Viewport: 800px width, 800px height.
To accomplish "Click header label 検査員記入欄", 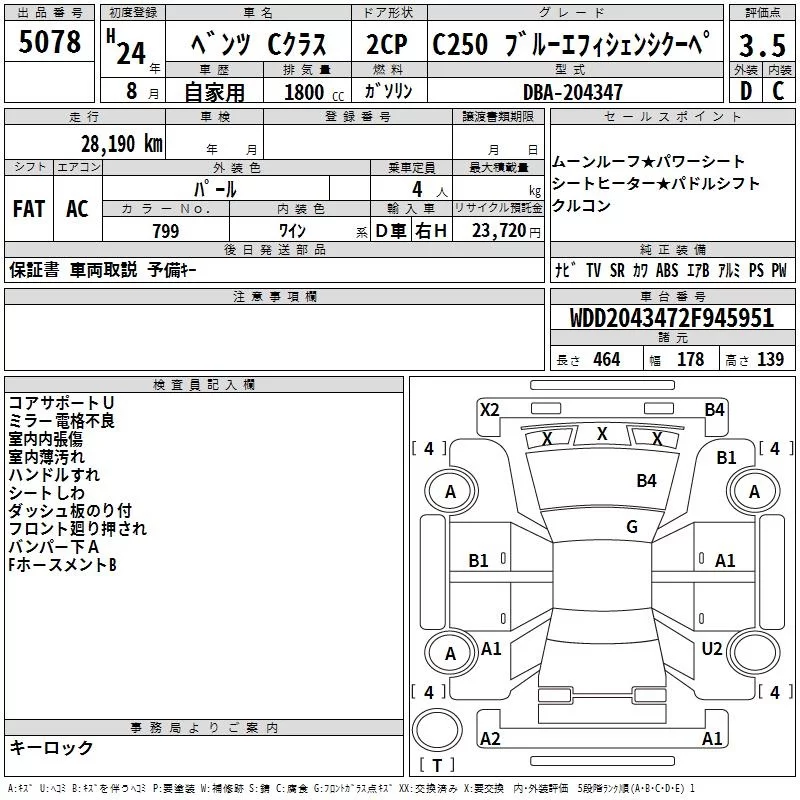I will (x=204, y=385).
